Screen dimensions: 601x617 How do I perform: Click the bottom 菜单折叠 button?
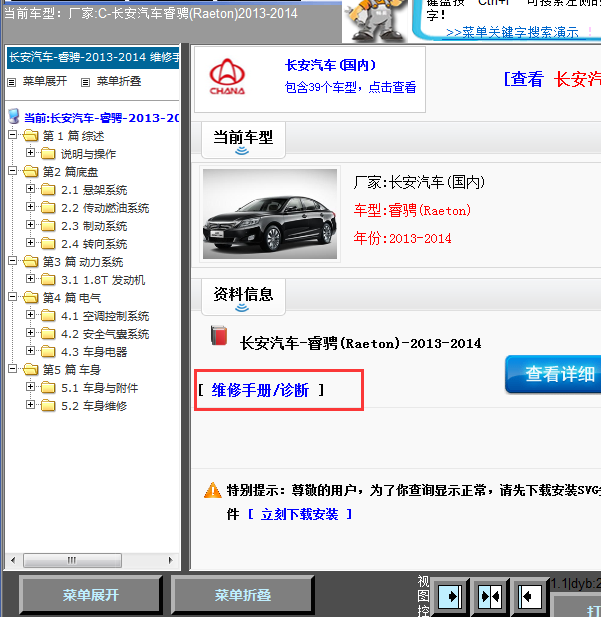(242, 595)
